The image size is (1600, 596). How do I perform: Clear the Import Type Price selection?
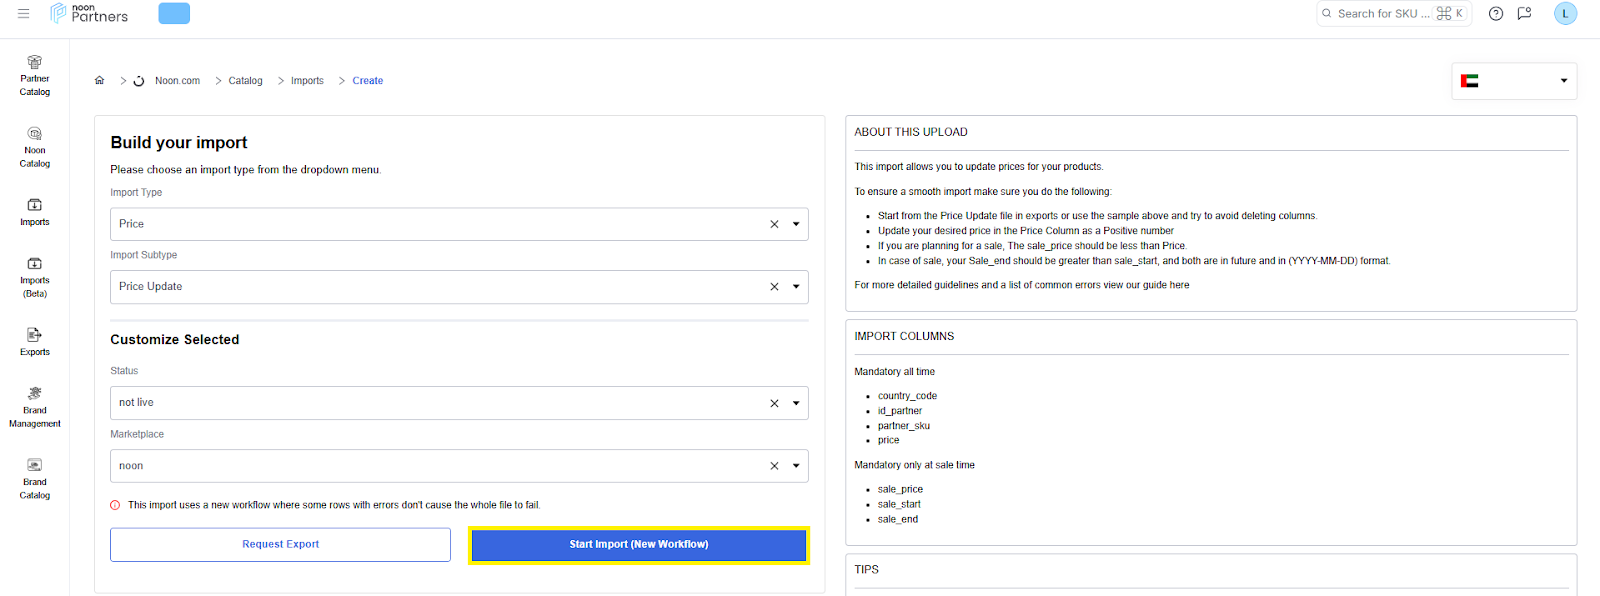tap(774, 224)
